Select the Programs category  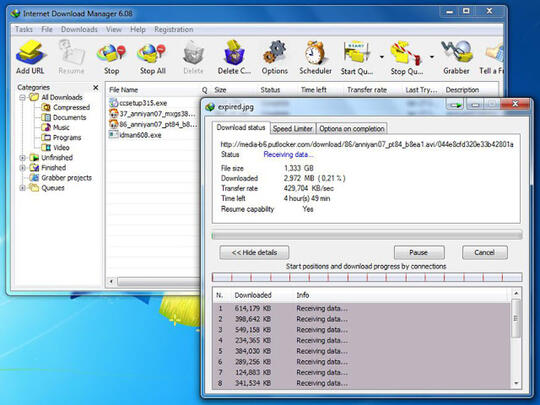coord(61,137)
